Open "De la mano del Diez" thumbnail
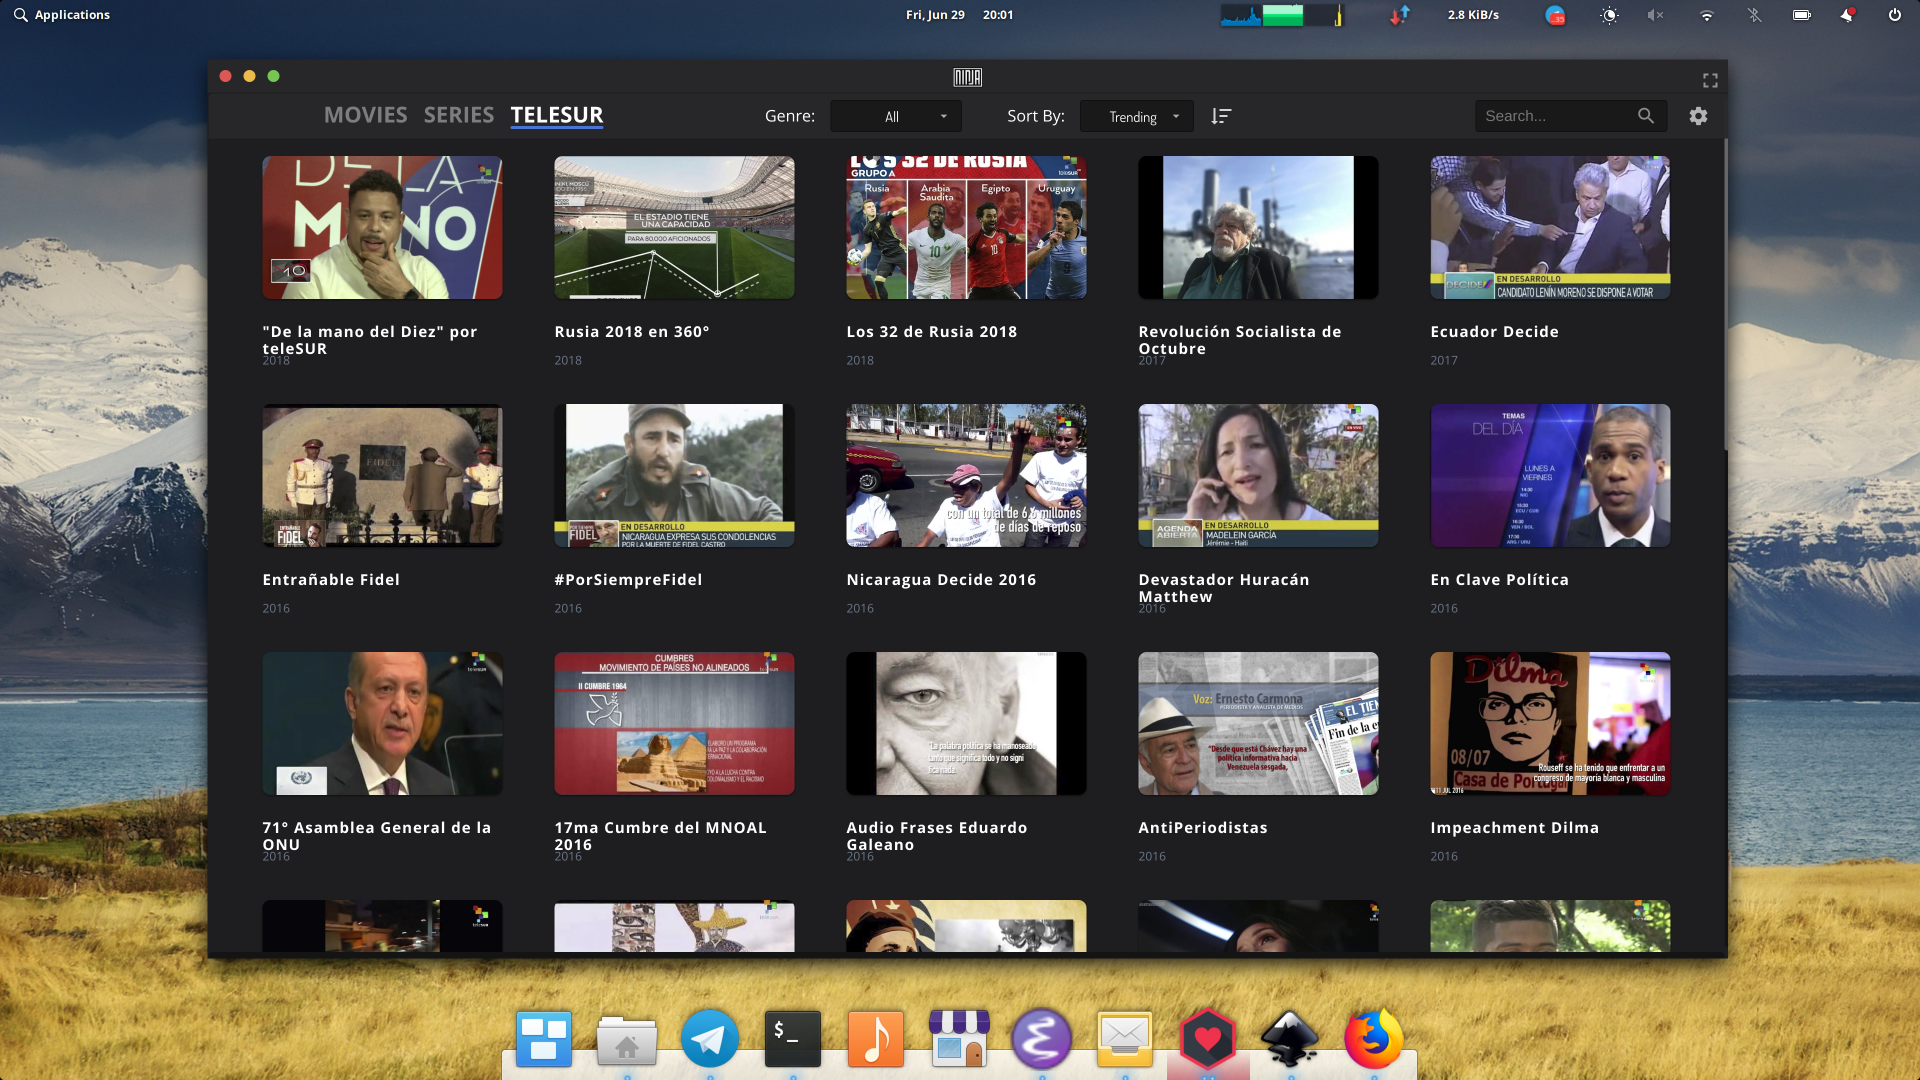 pyautogui.click(x=382, y=227)
